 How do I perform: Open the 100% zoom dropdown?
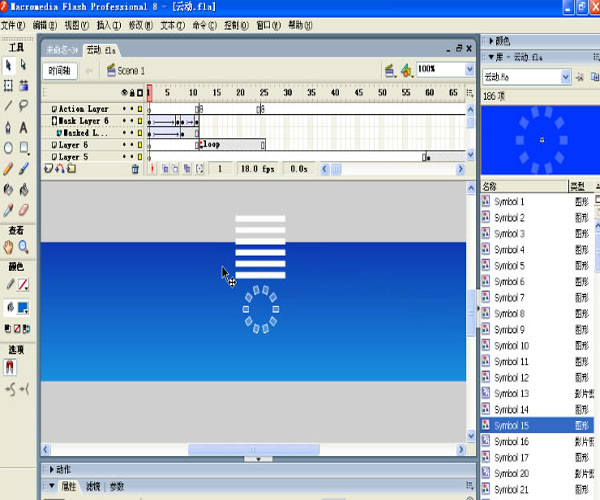tap(467, 70)
